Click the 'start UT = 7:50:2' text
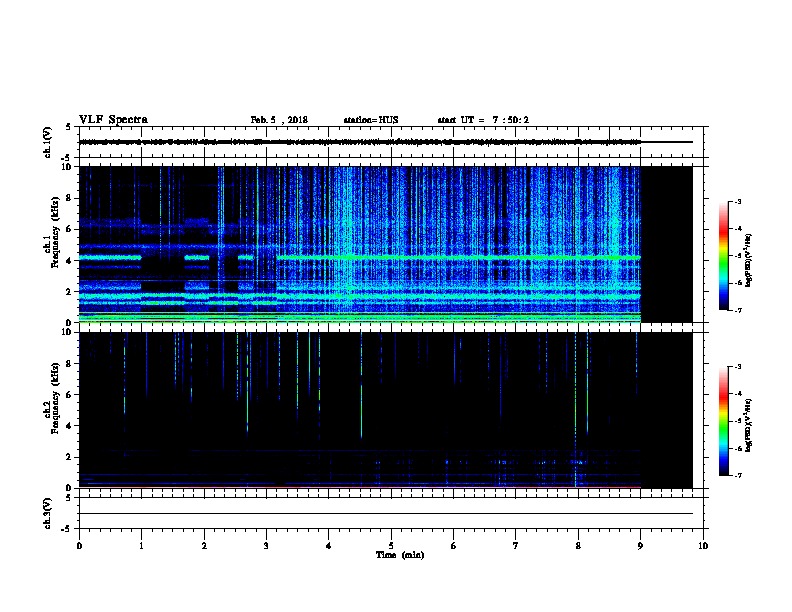This screenshot has width=792, height=612. (x=483, y=120)
